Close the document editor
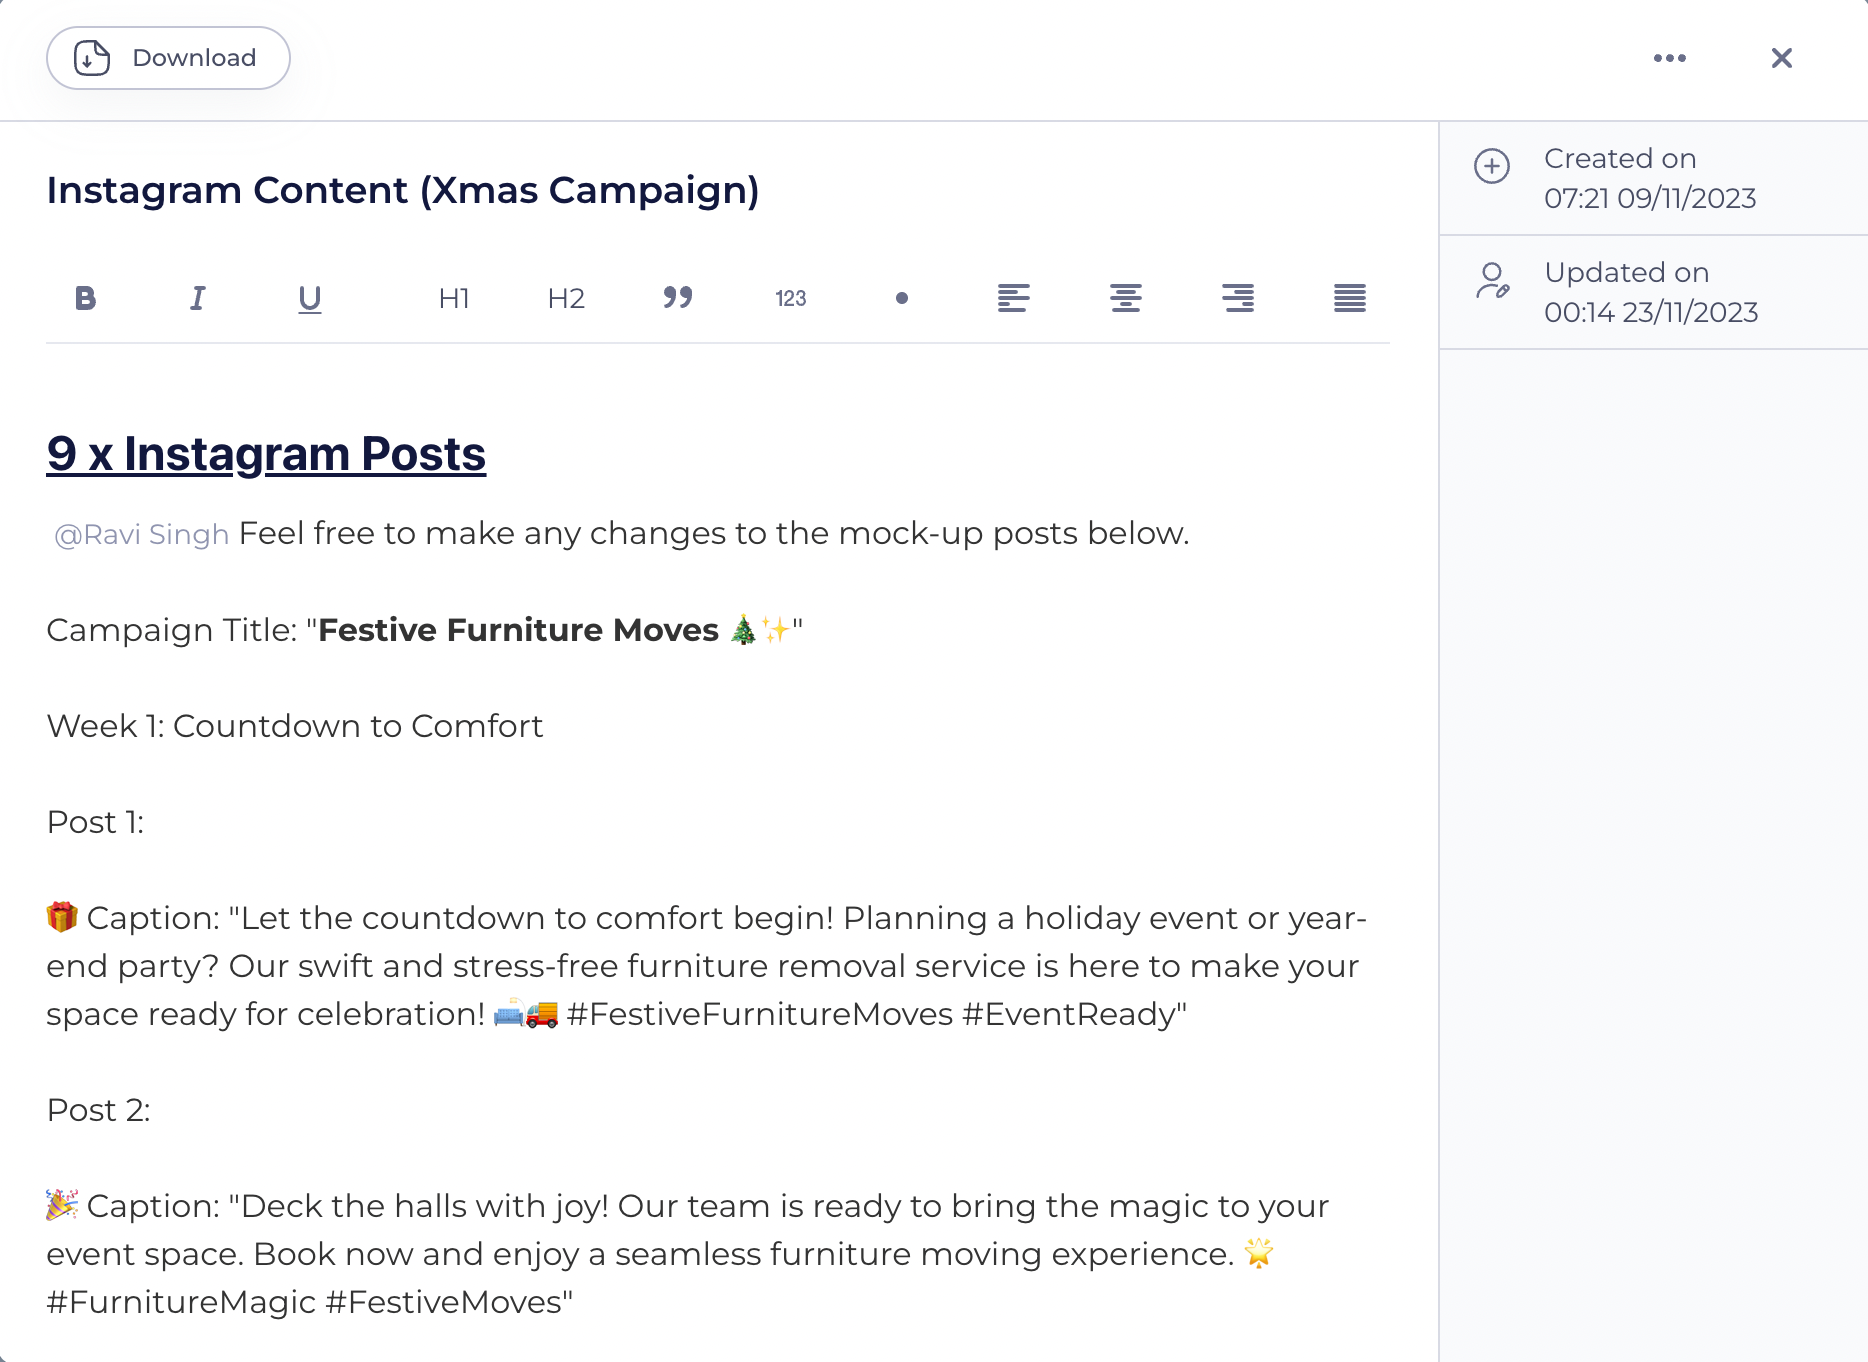 1782,58
